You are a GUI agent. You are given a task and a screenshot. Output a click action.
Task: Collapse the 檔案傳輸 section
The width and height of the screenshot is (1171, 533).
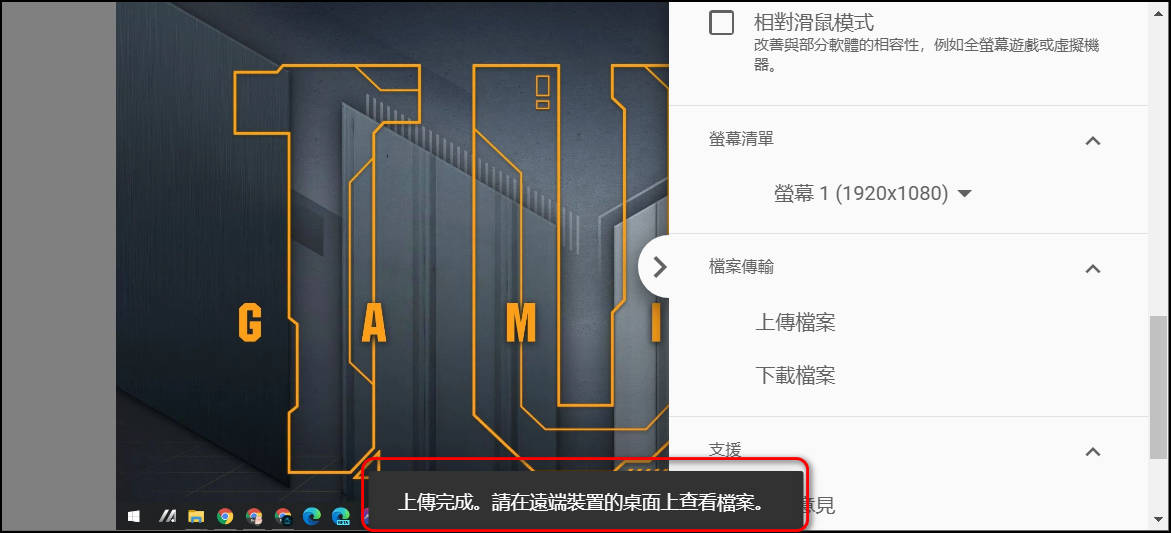[1093, 268]
